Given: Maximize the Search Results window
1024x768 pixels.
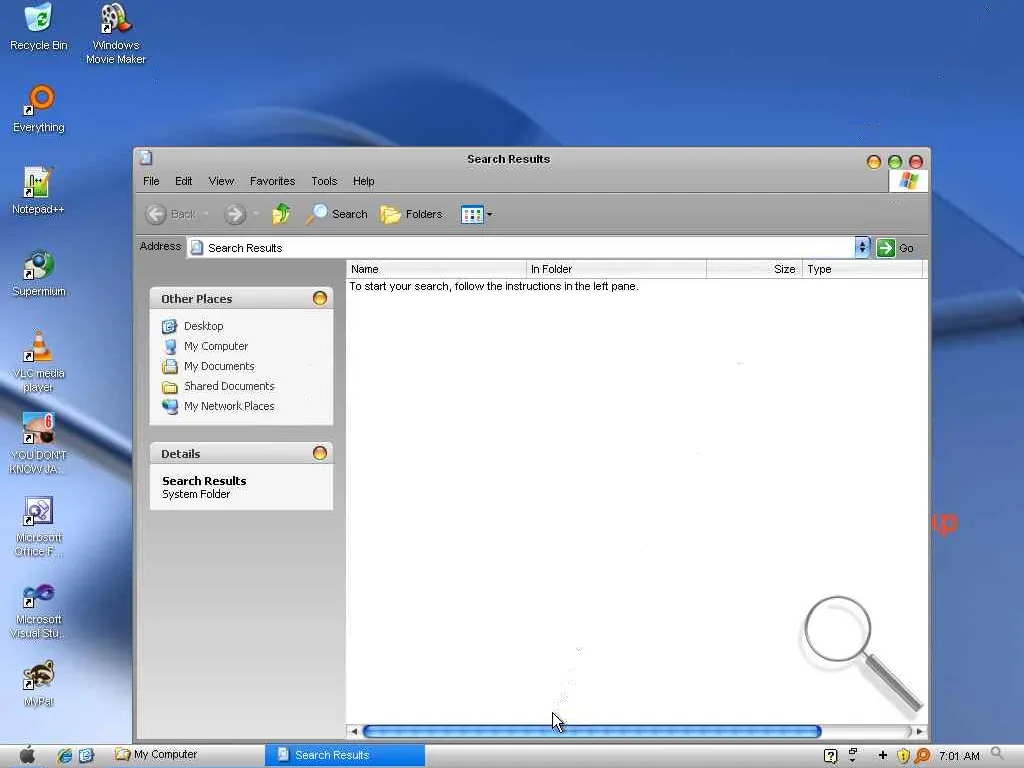Looking at the screenshot, I should pyautogui.click(x=895, y=162).
